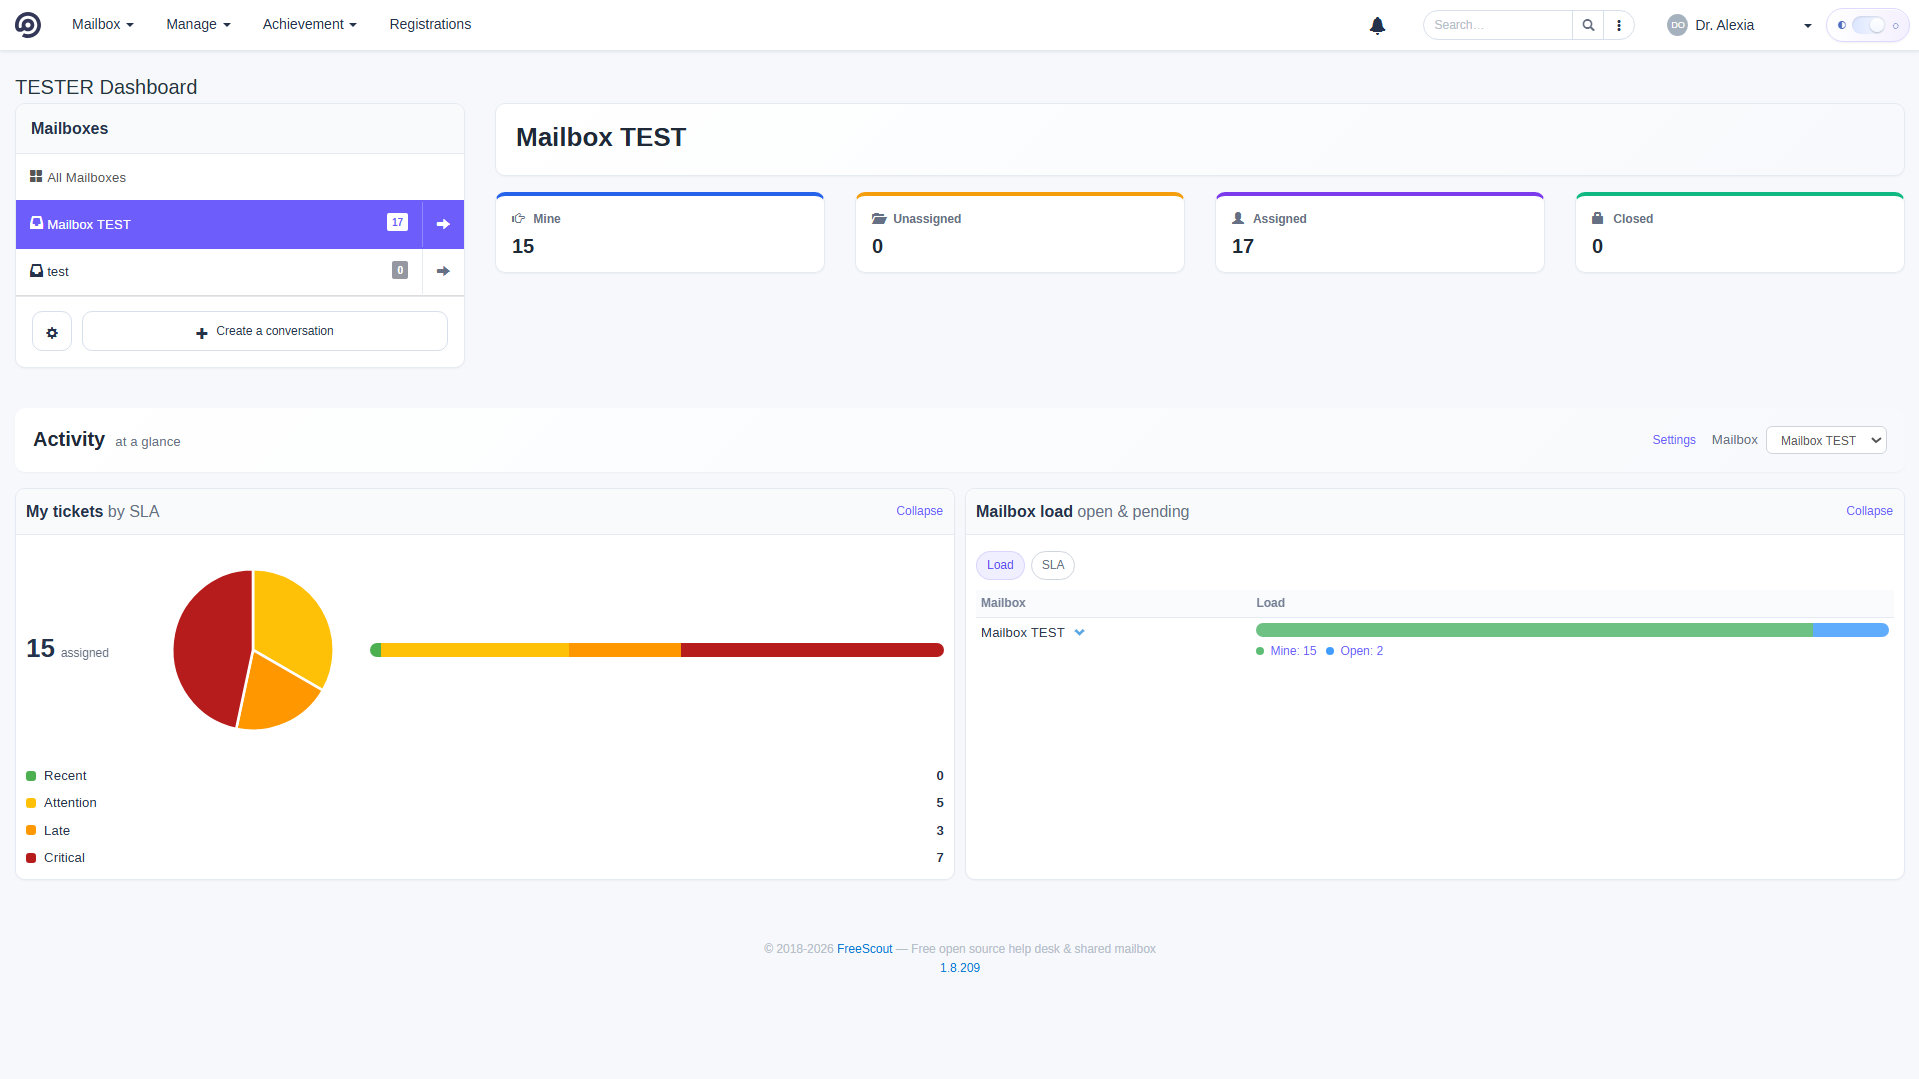Open the notifications bell
This screenshot has height=1079, width=1919.
[x=1377, y=25]
